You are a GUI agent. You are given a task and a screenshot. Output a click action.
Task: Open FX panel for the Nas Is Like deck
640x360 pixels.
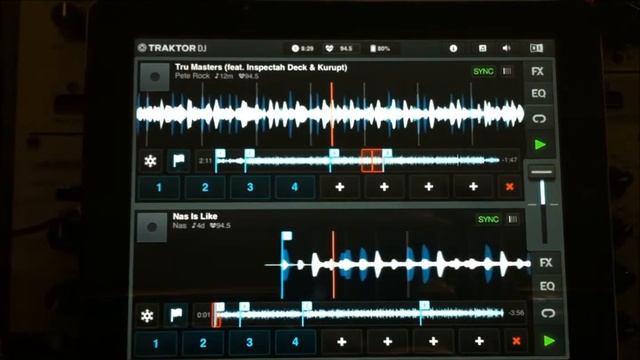point(546,262)
